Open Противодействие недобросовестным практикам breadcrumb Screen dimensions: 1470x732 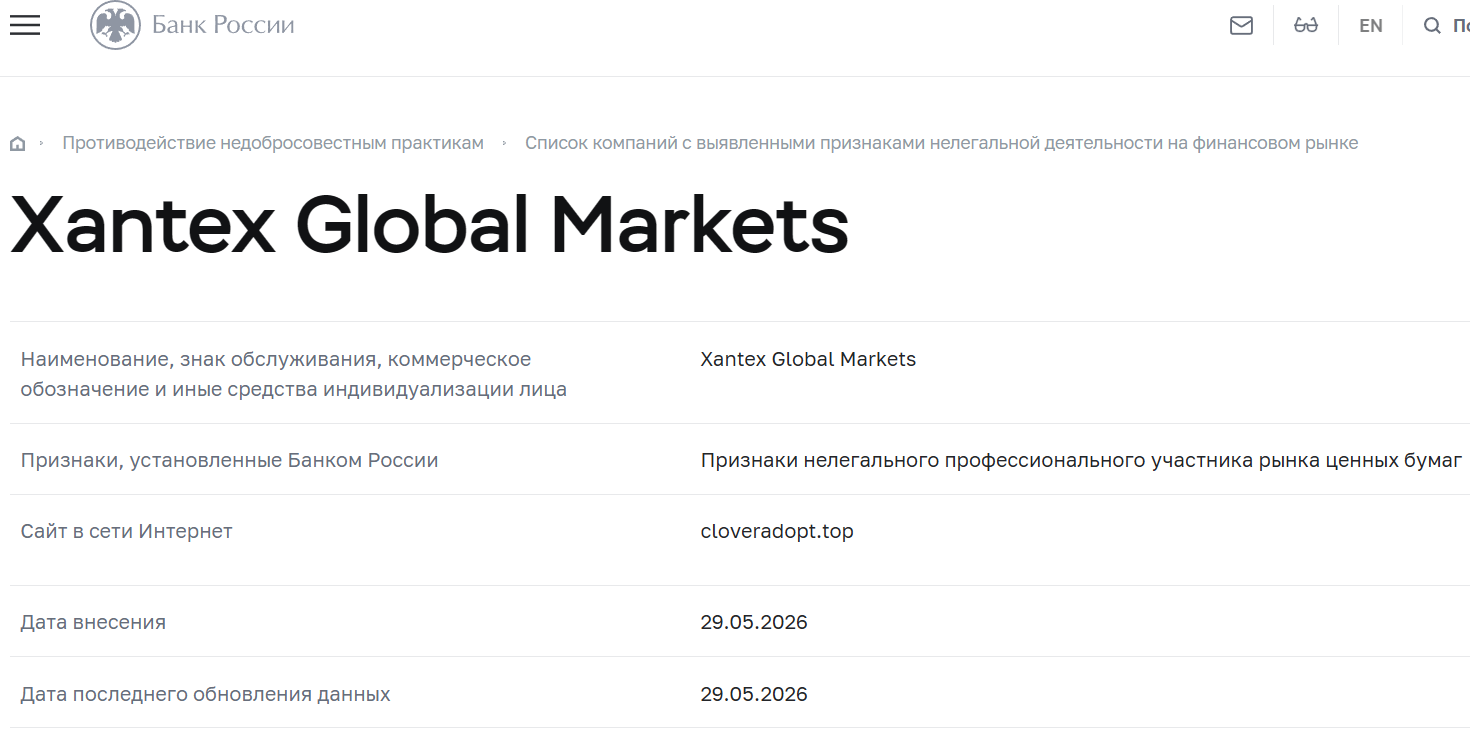tap(273, 143)
